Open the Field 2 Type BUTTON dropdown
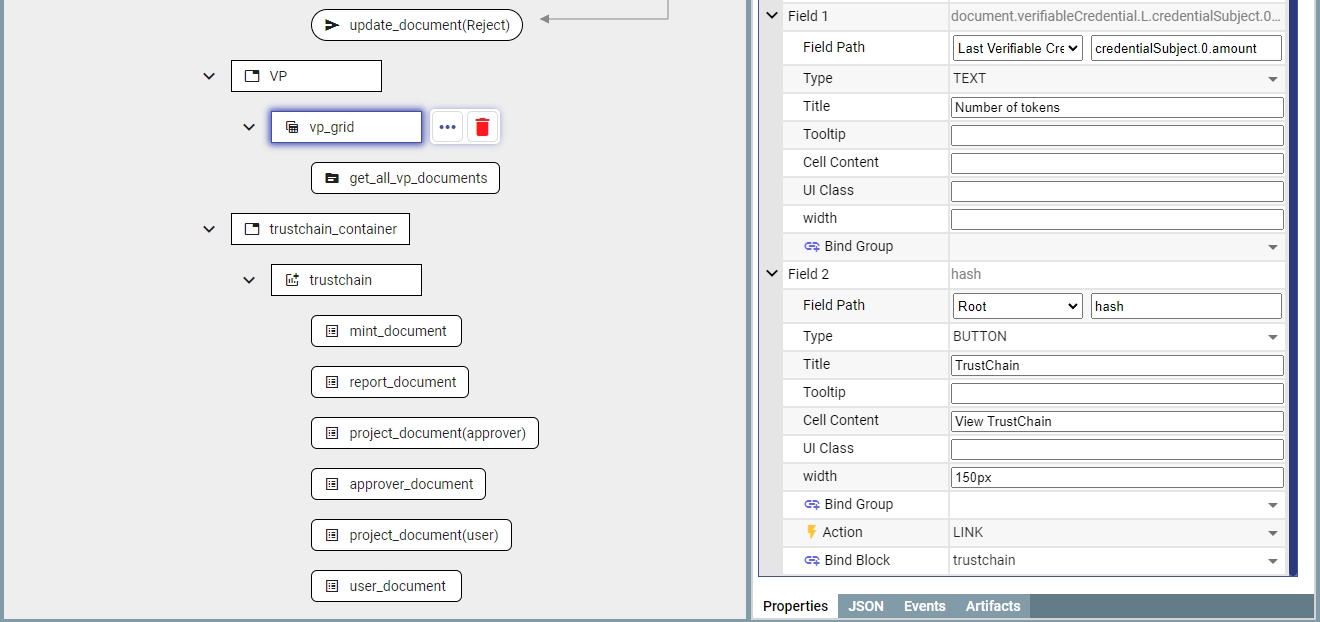 [1116, 336]
